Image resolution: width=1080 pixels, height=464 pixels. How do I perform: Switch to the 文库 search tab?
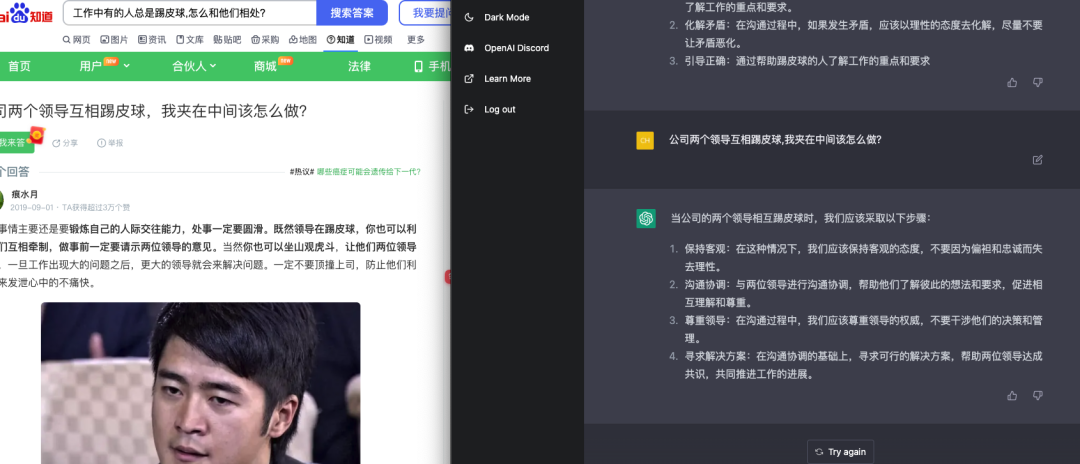(189, 40)
